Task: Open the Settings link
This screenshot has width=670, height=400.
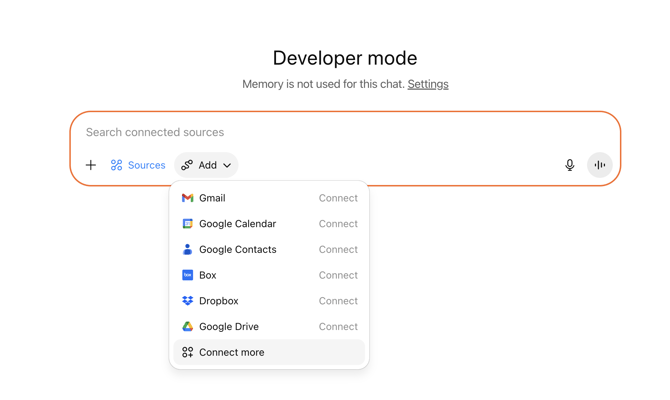Action: tap(428, 84)
